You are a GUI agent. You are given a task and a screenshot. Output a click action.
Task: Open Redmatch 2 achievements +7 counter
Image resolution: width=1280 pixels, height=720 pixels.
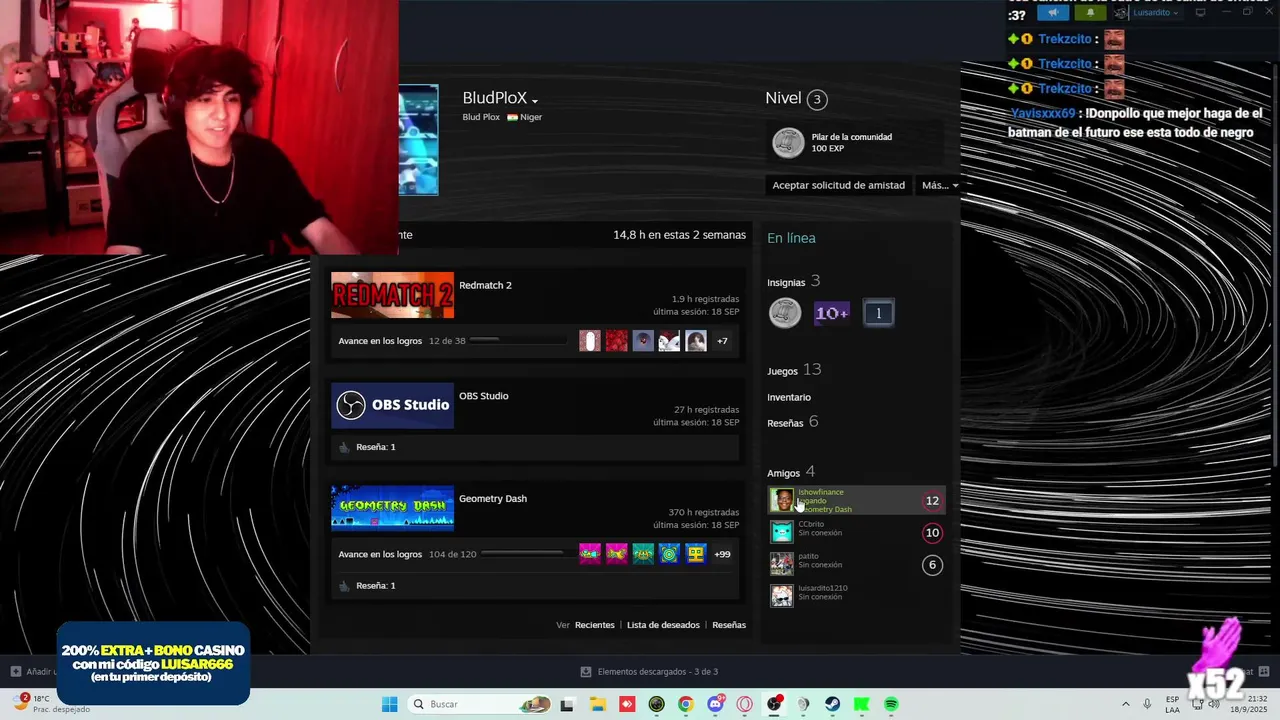[x=722, y=341]
